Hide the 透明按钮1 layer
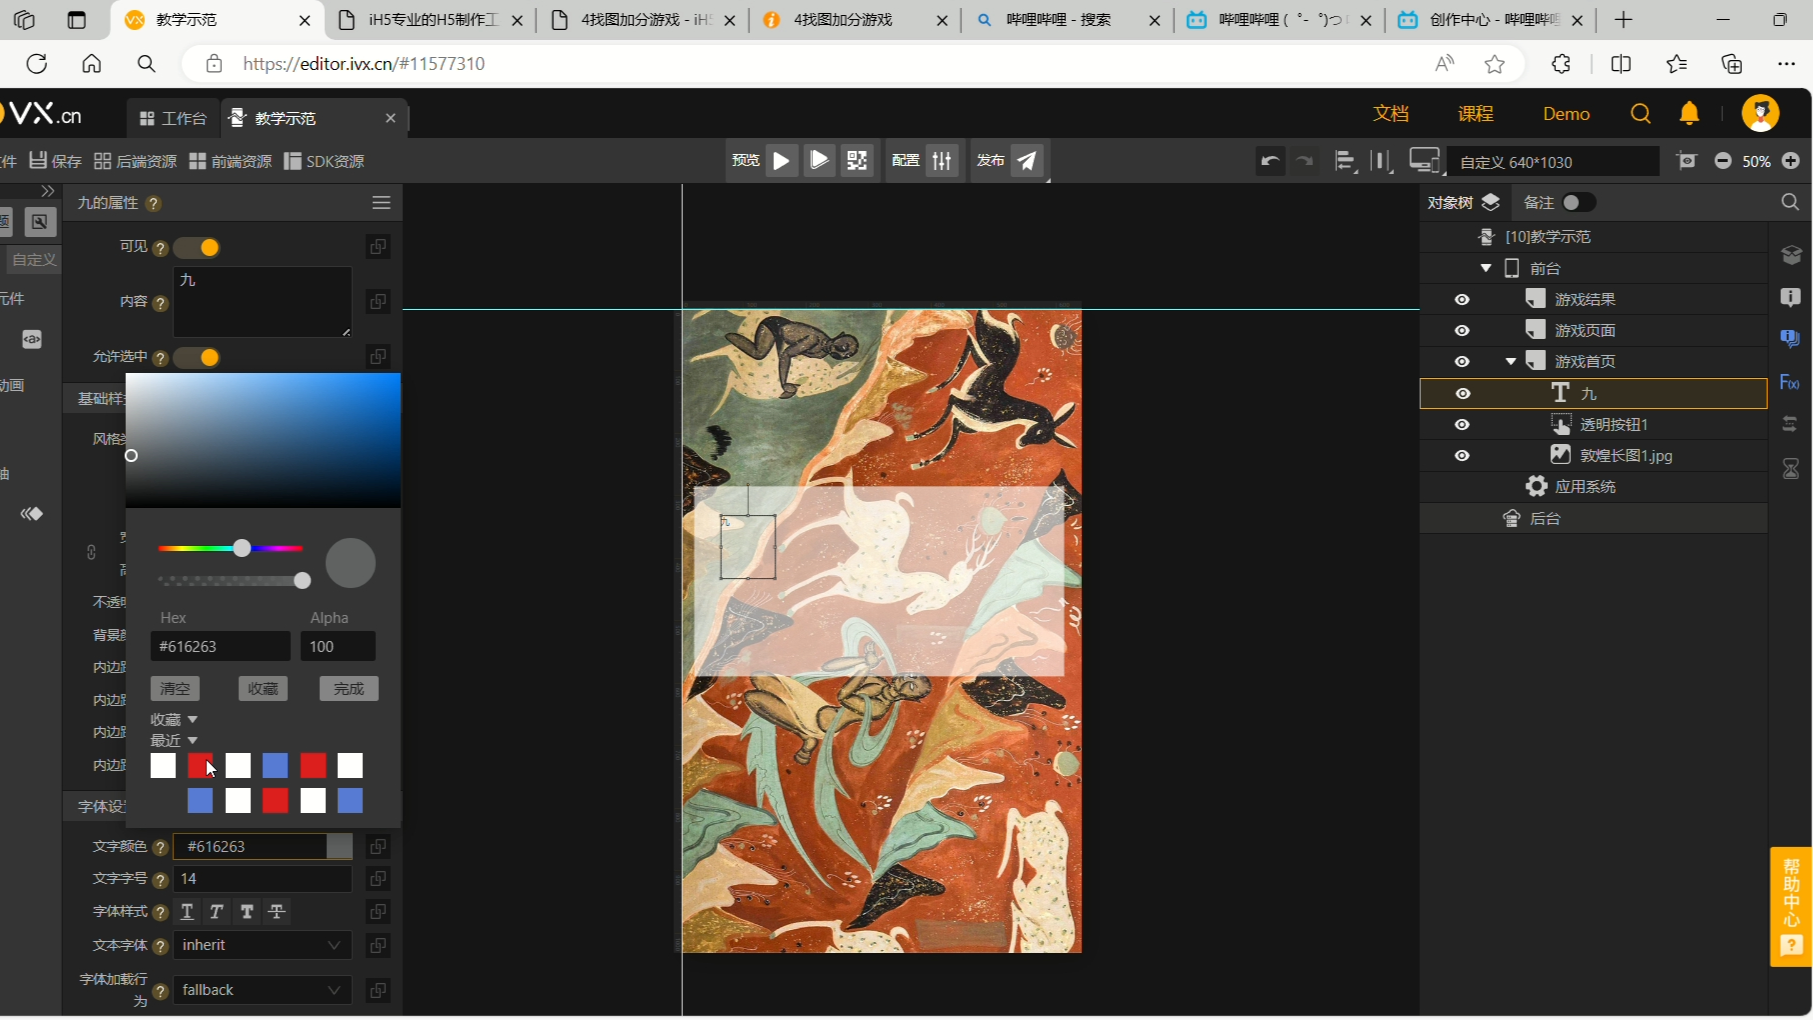The height and width of the screenshot is (1020, 1813). pos(1462,424)
